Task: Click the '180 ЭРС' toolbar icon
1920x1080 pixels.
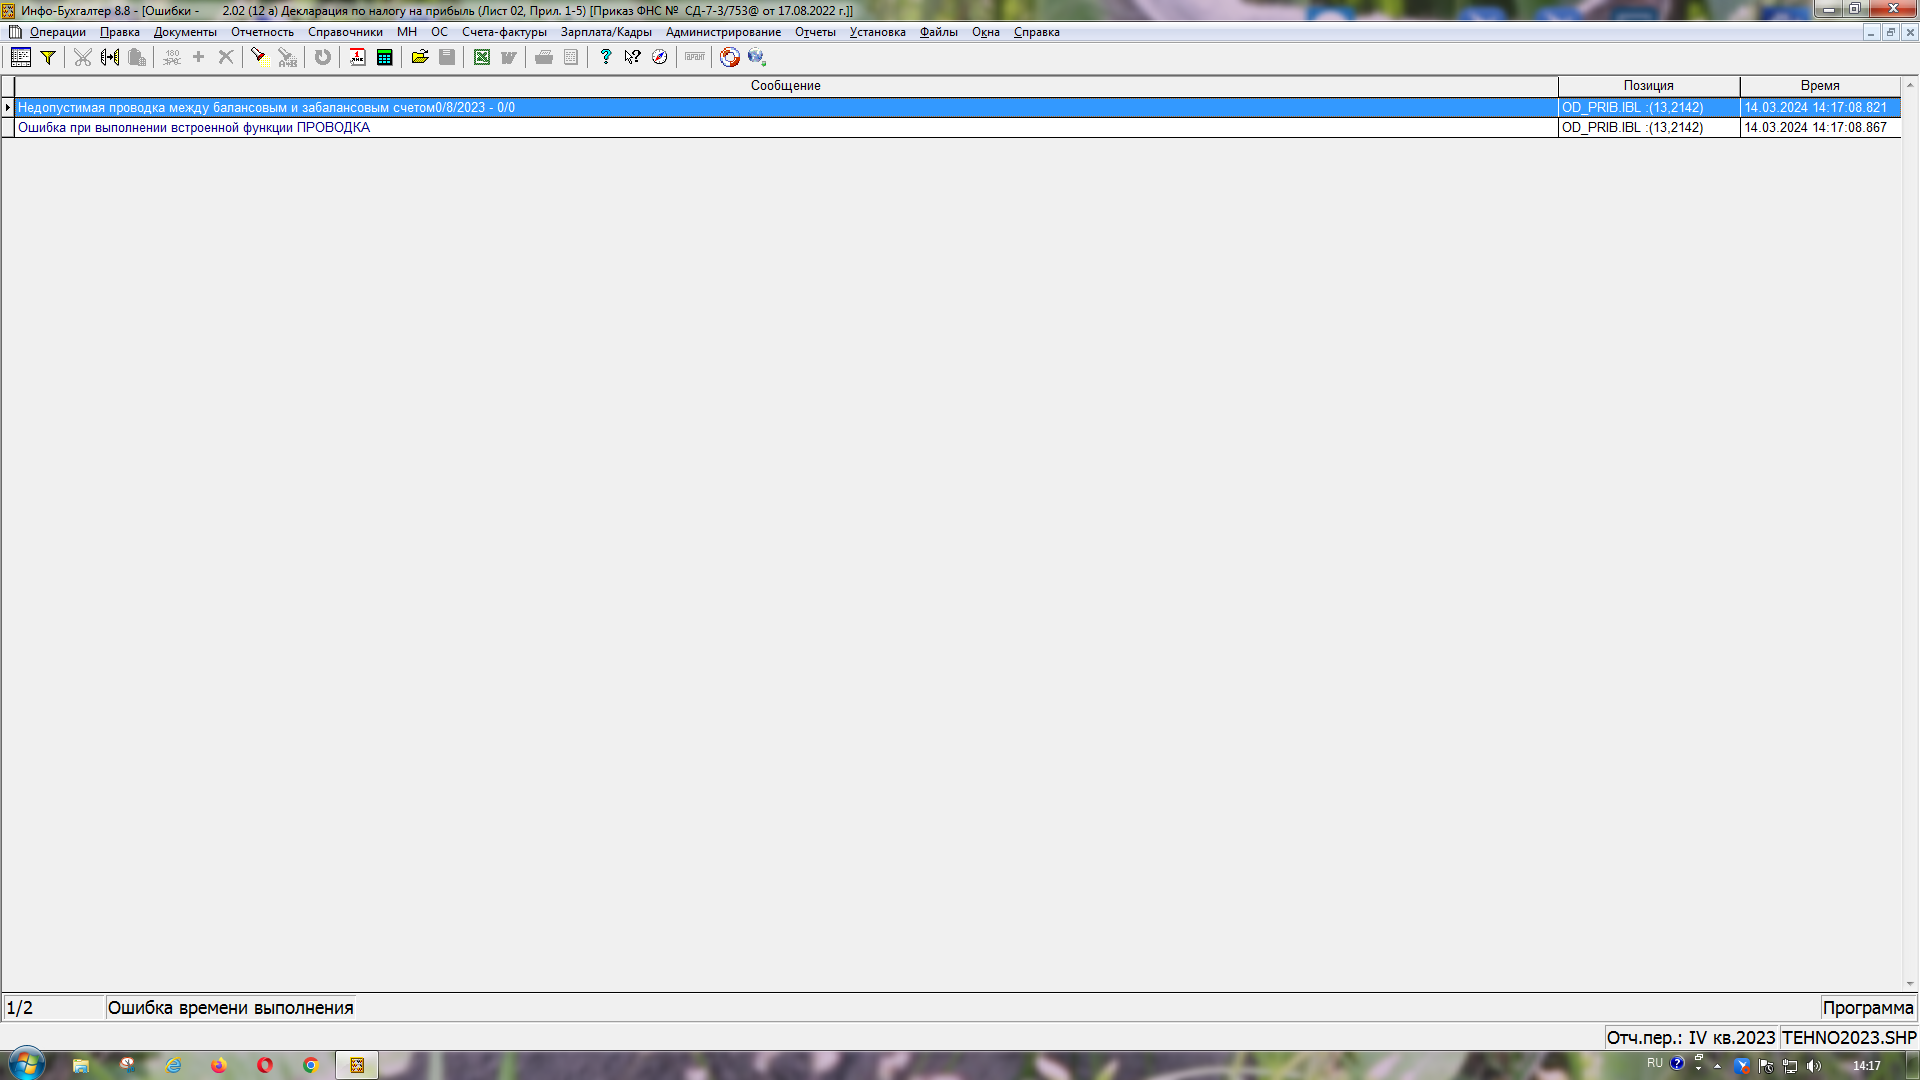Action: tap(172, 57)
